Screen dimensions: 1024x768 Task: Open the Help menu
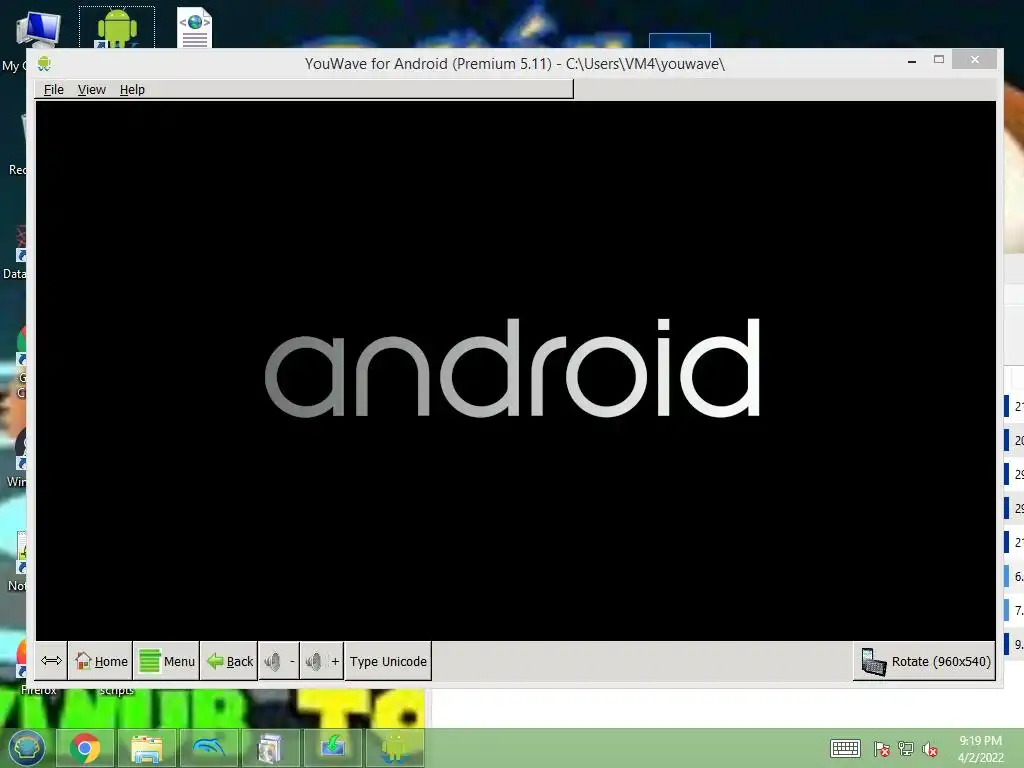tap(132, 89)
